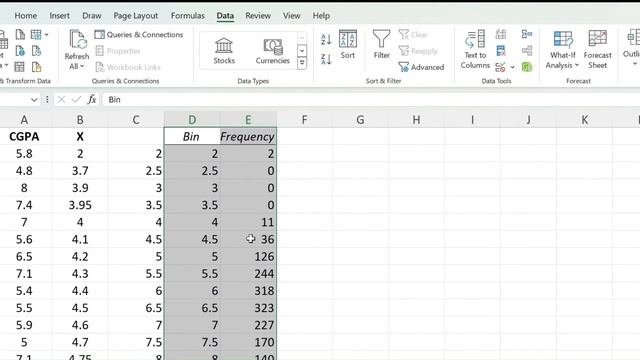This screenshot has width=640, height=360.
Task: Select CGPA cell with value 7.4
Action: (24, 205)
